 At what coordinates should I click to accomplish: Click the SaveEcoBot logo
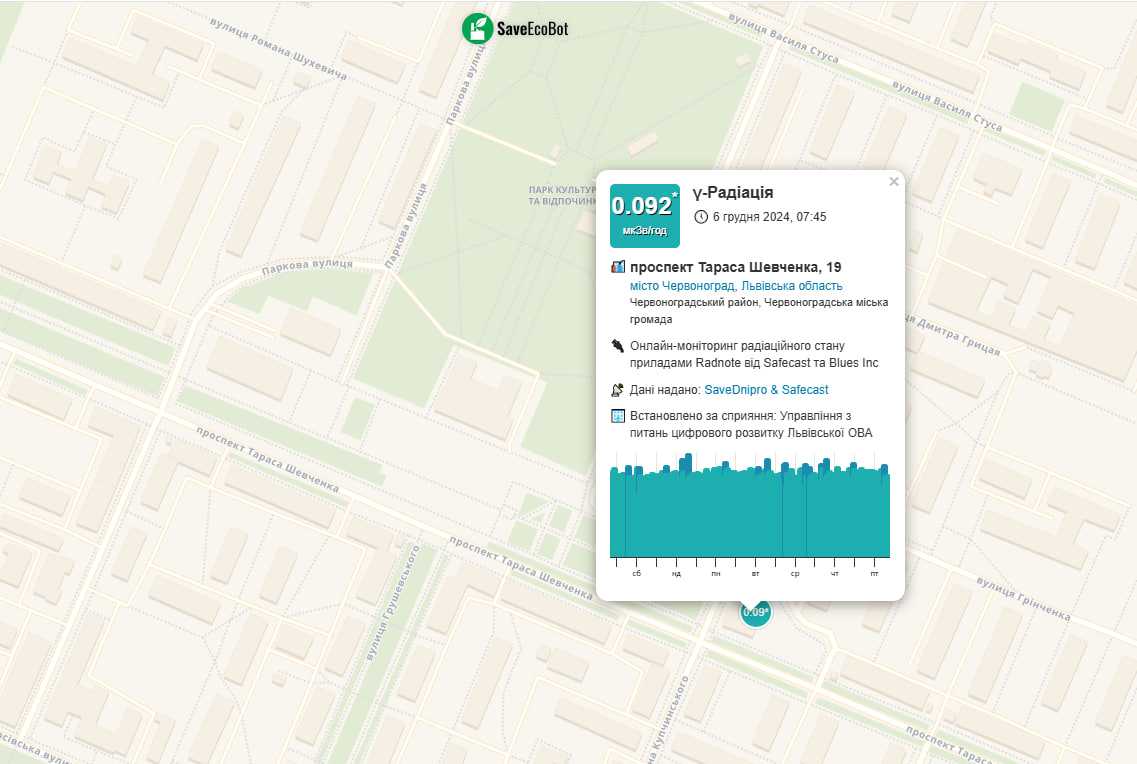point(515,28)
